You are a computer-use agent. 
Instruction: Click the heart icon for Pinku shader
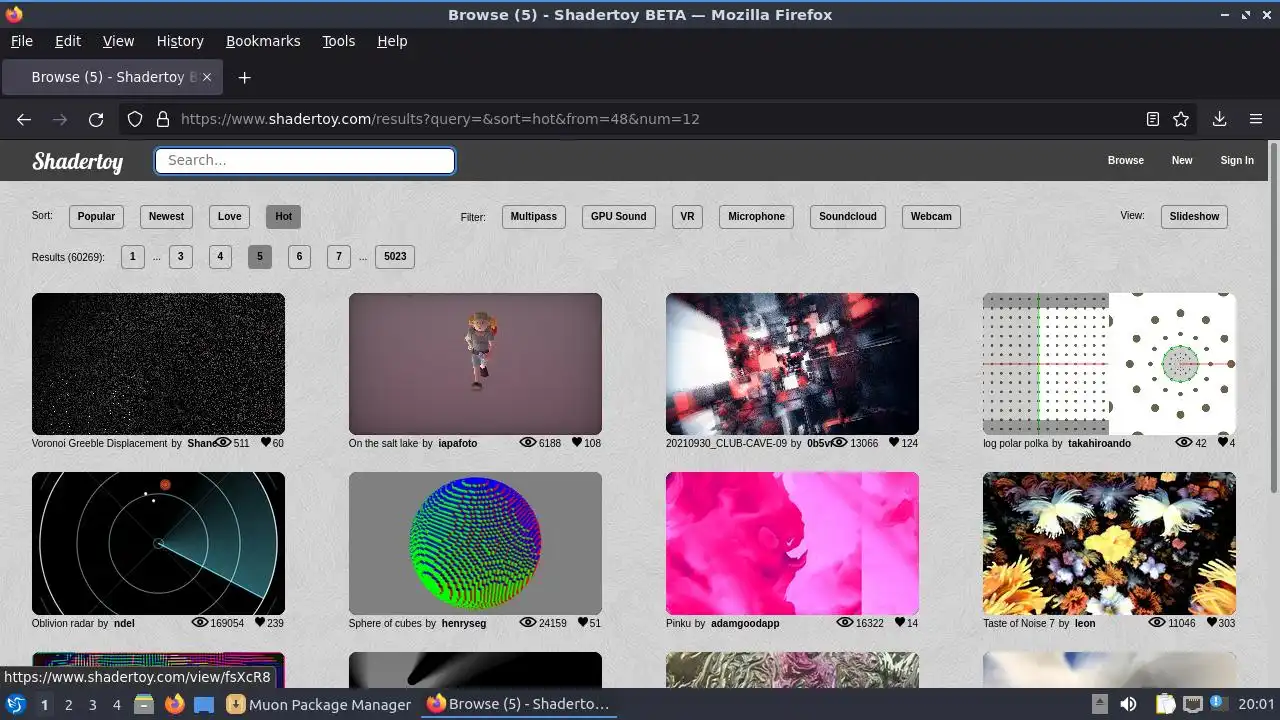tap(900, 623)
